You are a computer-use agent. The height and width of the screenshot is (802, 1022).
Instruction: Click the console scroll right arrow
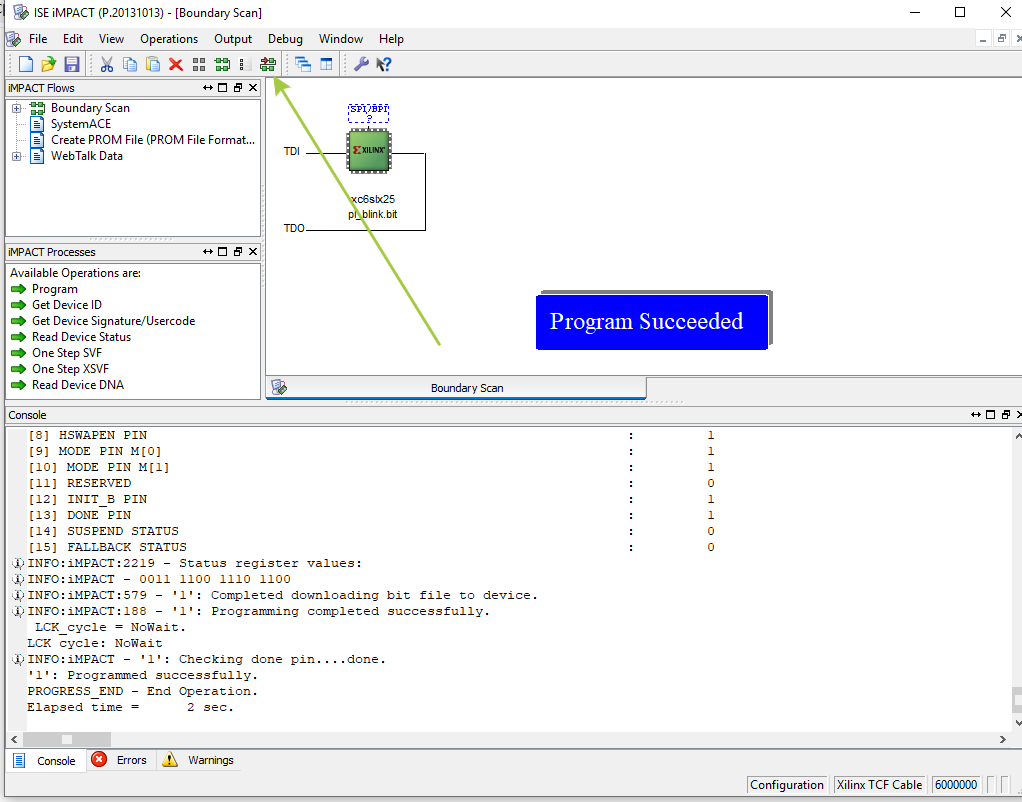[x=1002, y=739]
